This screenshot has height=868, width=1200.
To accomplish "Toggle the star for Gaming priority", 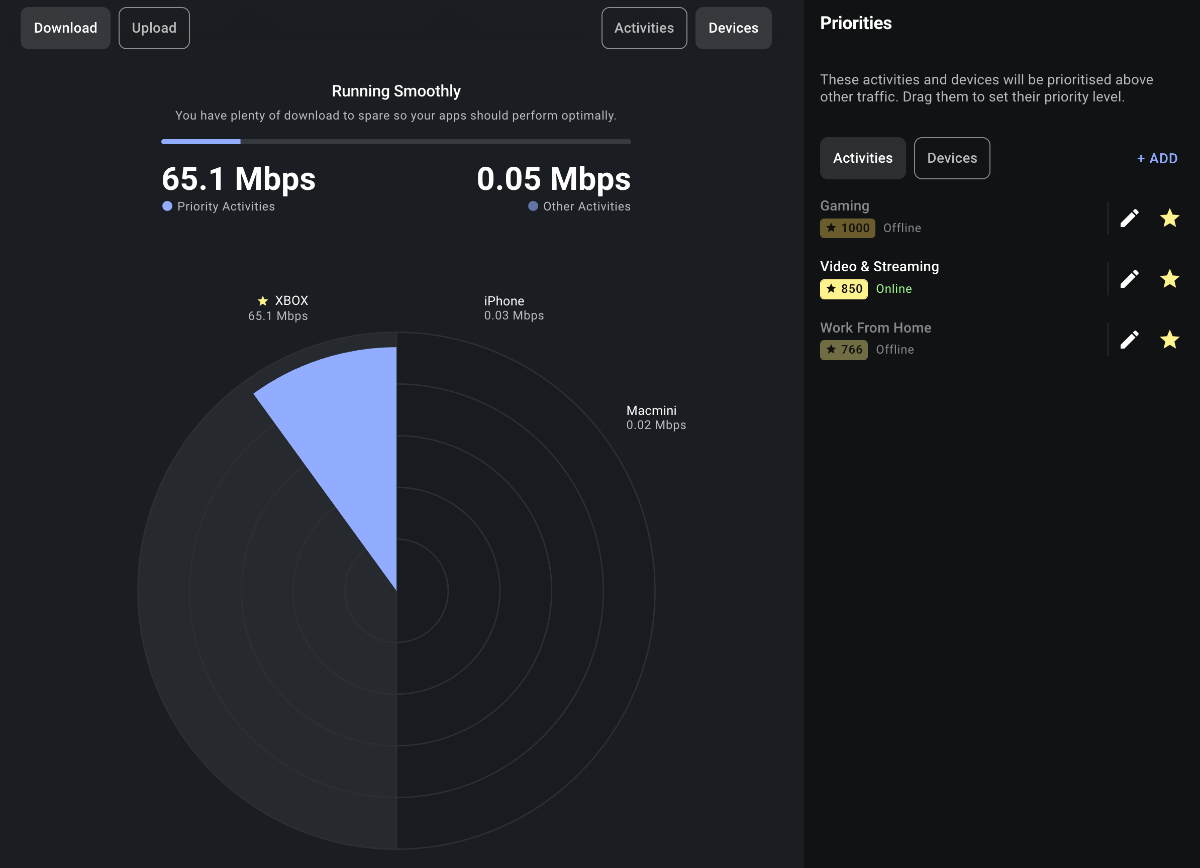I will (x=1169, y=218).
